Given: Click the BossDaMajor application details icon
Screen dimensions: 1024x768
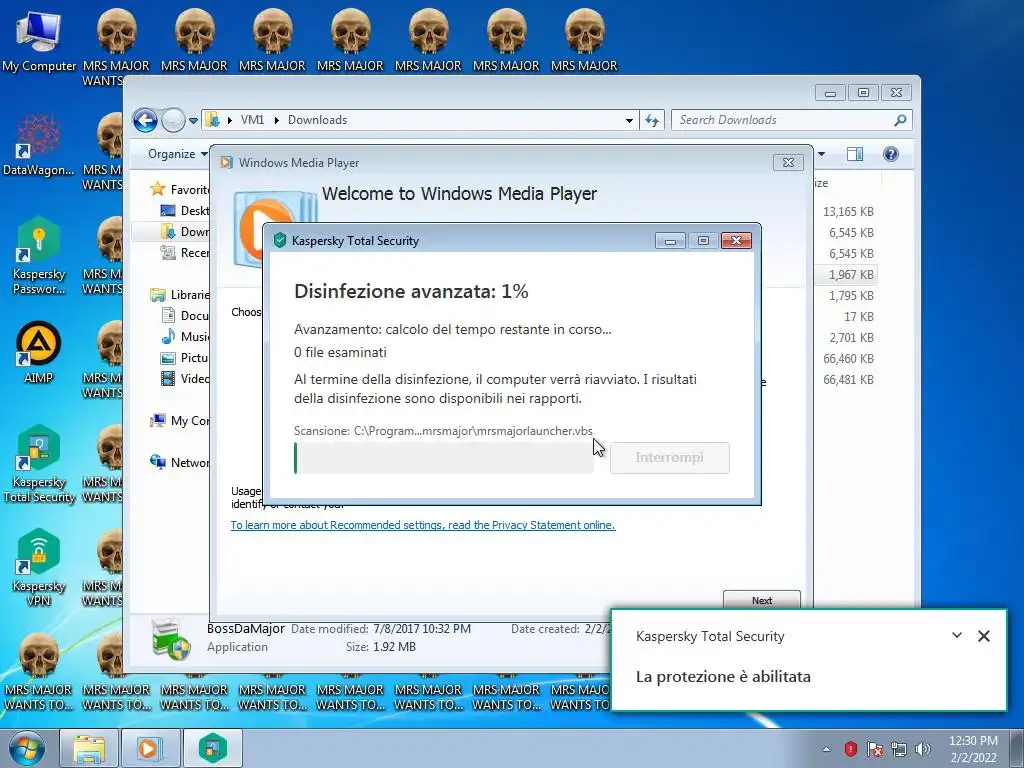Looking at the screenshot, I should (x=170, y=638).
